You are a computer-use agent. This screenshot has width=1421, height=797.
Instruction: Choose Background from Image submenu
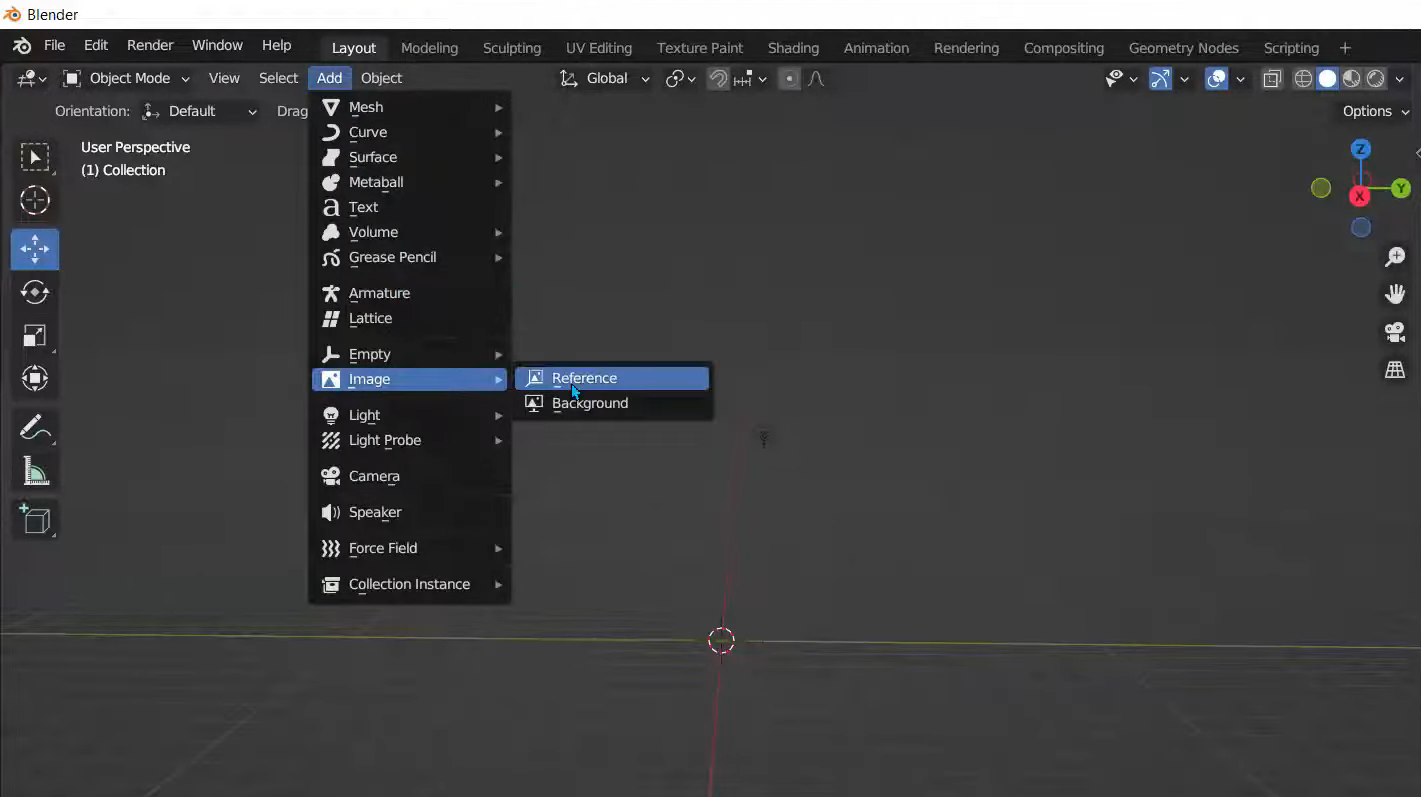(612, 403)
